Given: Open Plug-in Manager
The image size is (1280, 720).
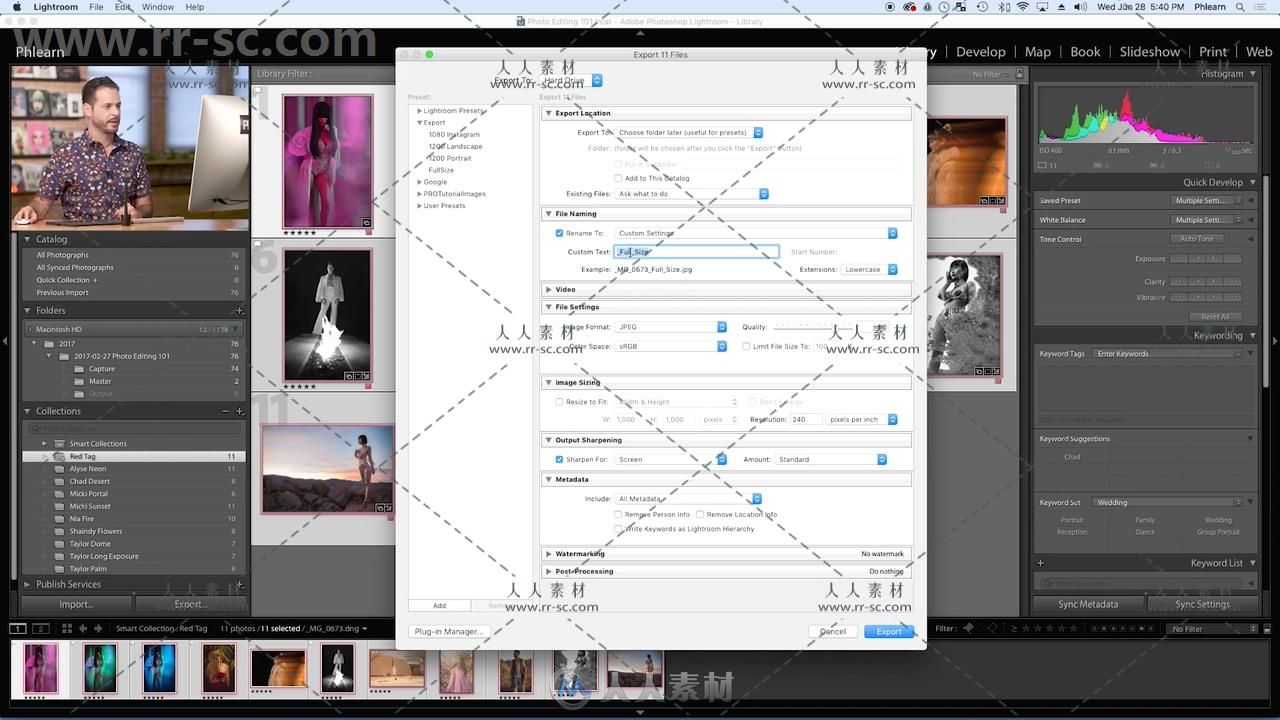Looking at the screenshot, I should pyautogui.click(x=449, y=631).
